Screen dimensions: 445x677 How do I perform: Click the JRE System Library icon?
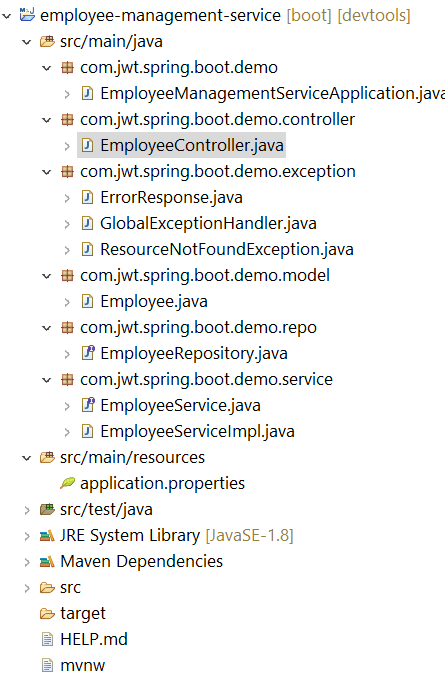[x=47, y=536]
